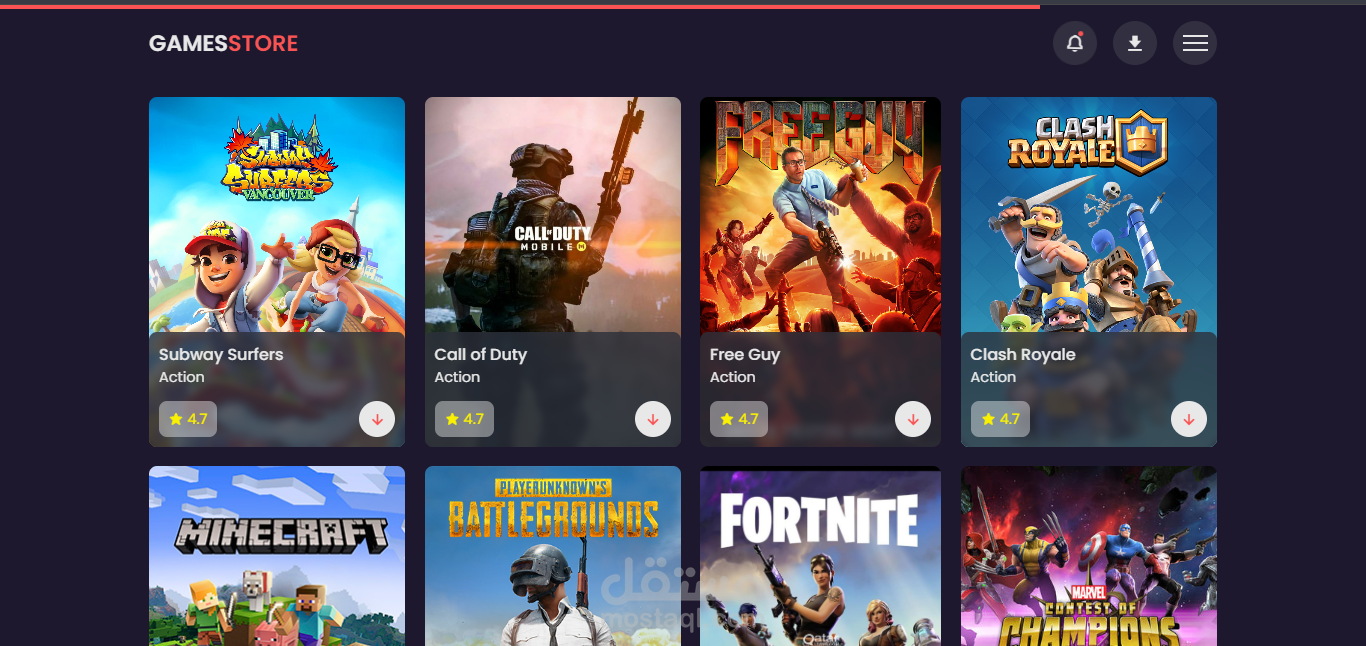Click the downloads icon in header

tap(1135, 43)
